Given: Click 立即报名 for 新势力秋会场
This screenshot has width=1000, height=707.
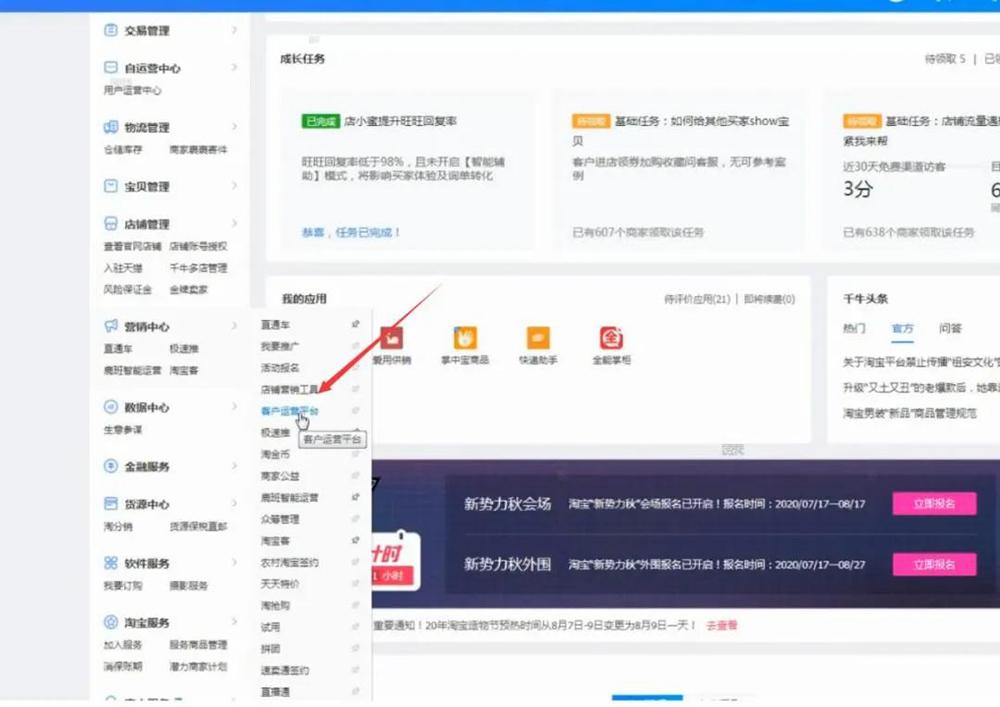Looking at the screenshot, I should pos(934,504).
